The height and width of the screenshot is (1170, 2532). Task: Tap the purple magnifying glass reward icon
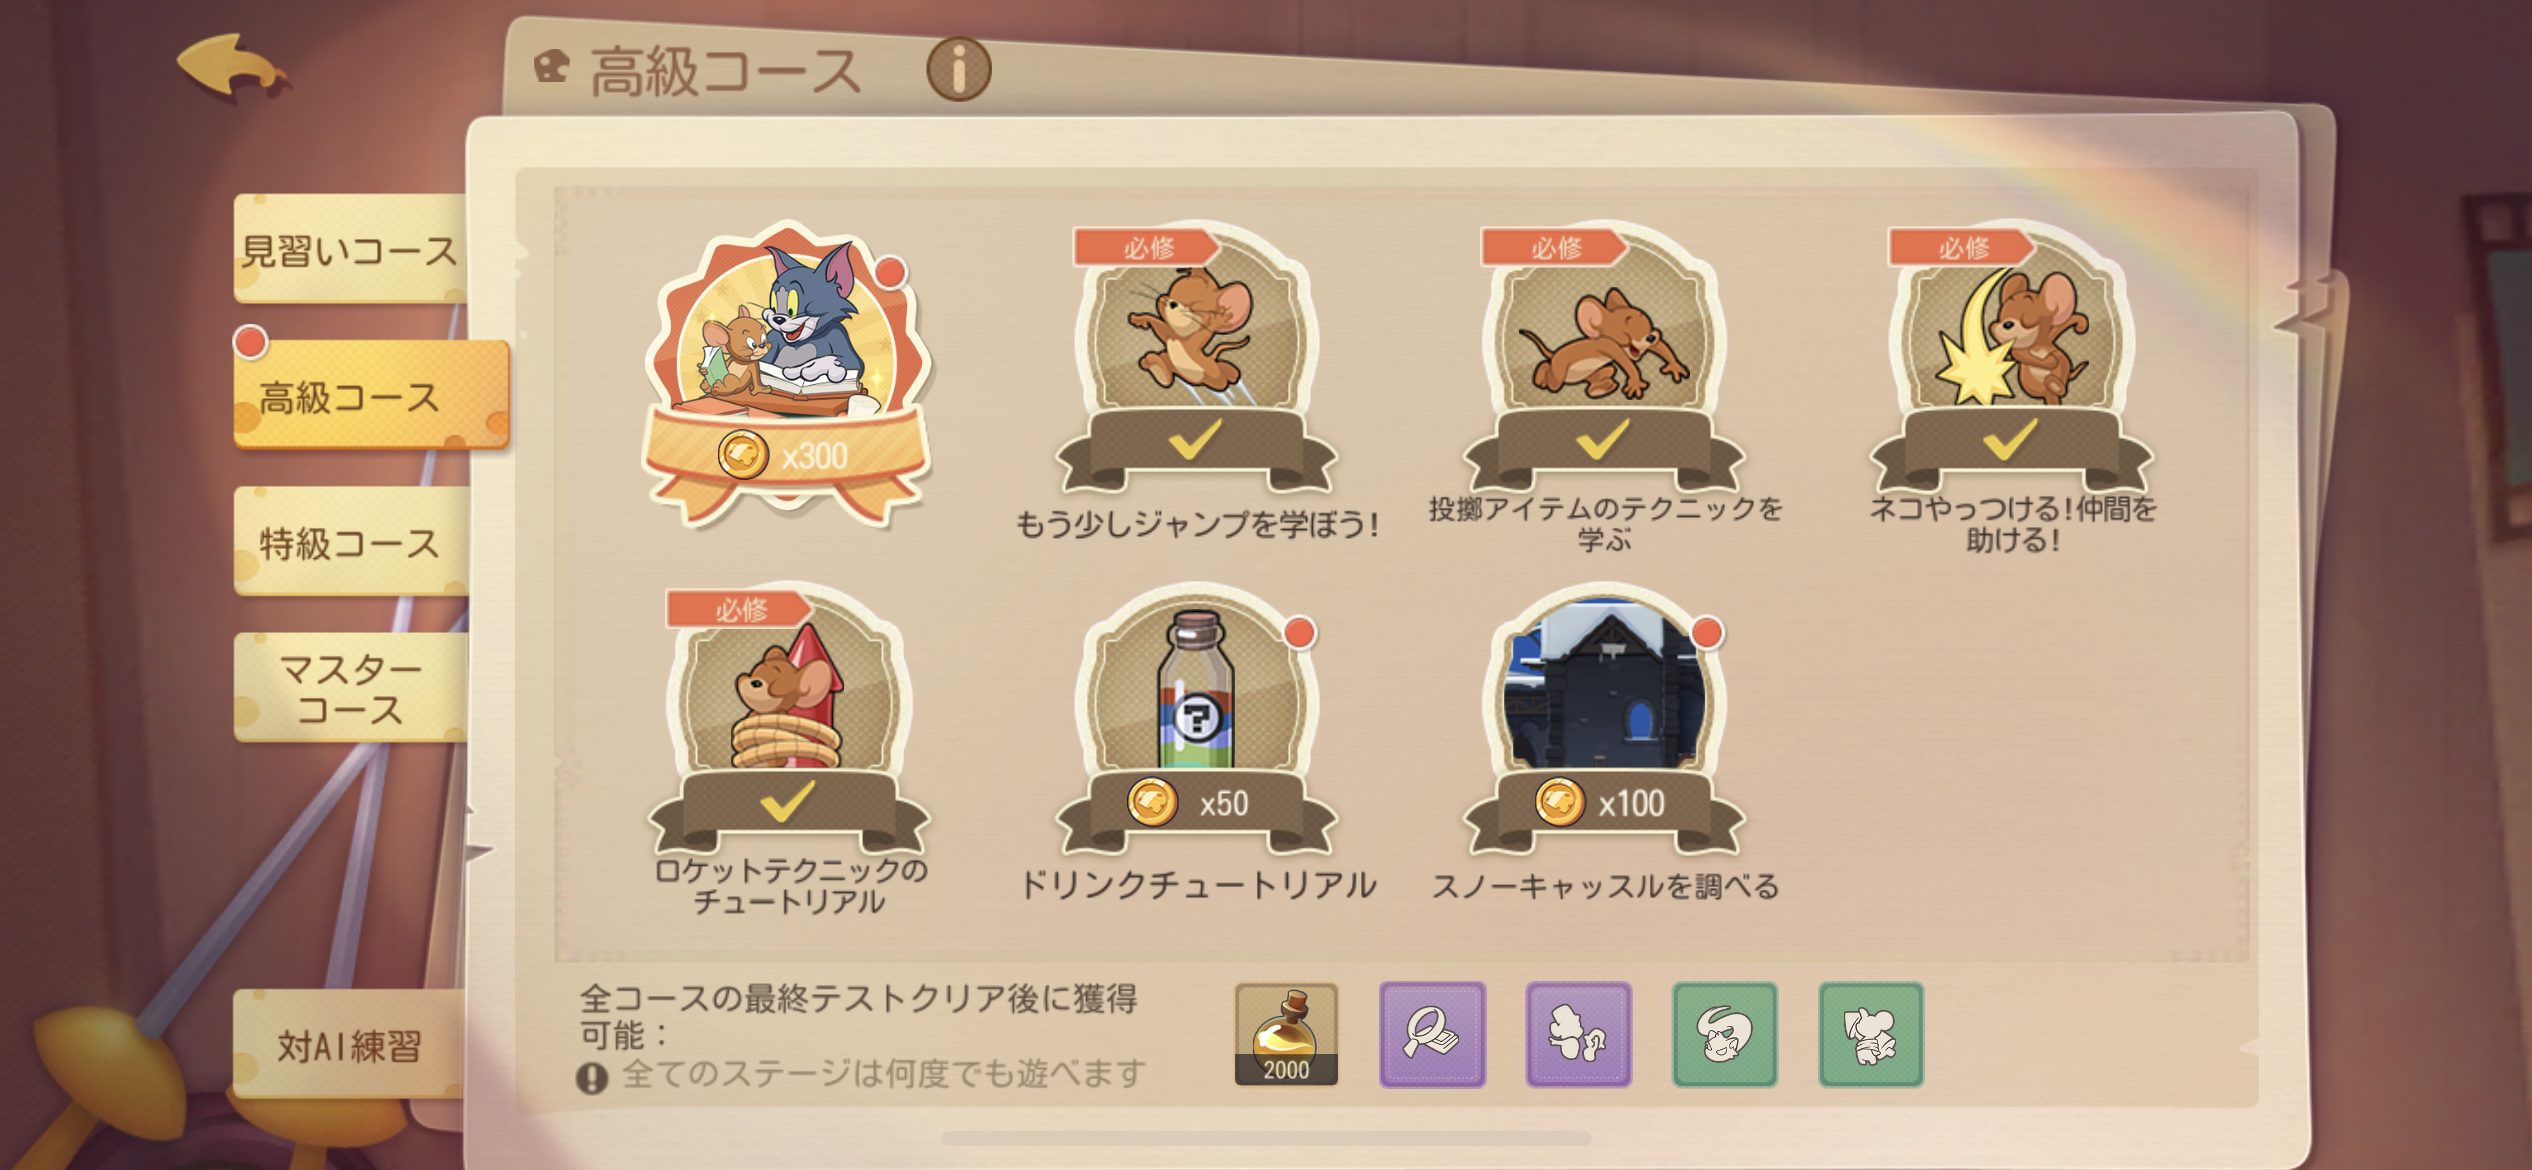pyautogui.click(x=1432, y=1034)
